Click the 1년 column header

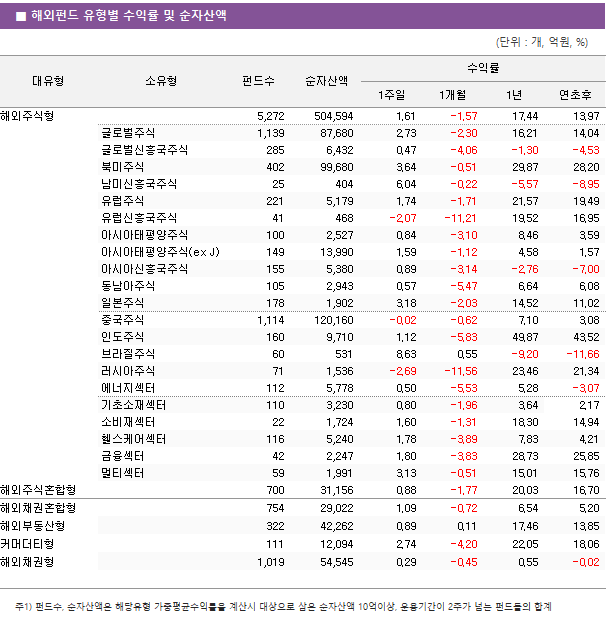coord(514,95)
